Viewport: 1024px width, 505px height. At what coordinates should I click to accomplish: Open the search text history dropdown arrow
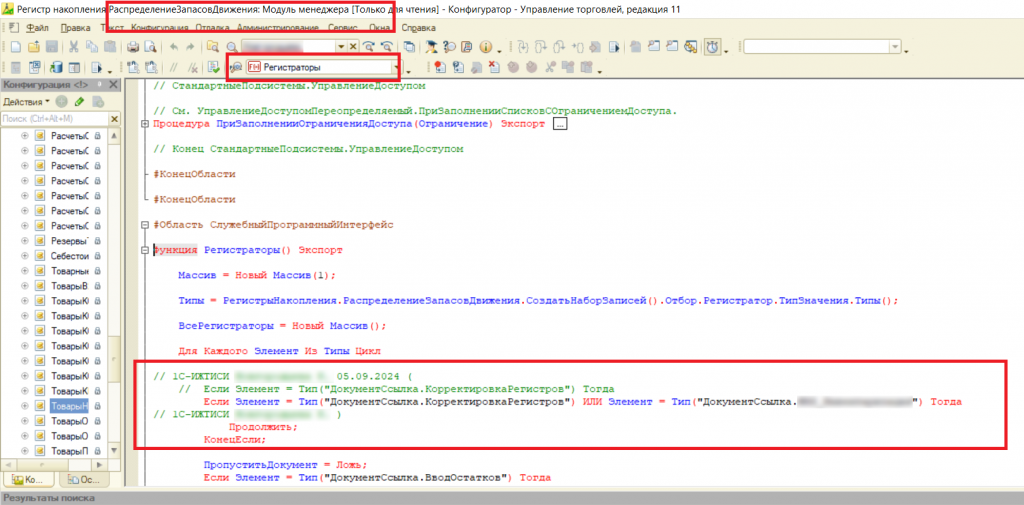point(342,46)
